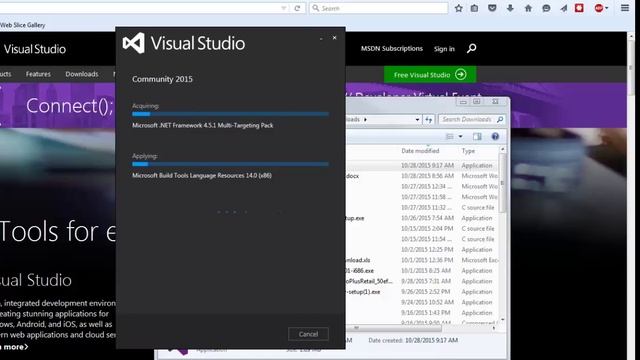The image size is (640, 360).
Task: Select file row dated 9/26/2015 2:52 PM
Action: point(422,292)
